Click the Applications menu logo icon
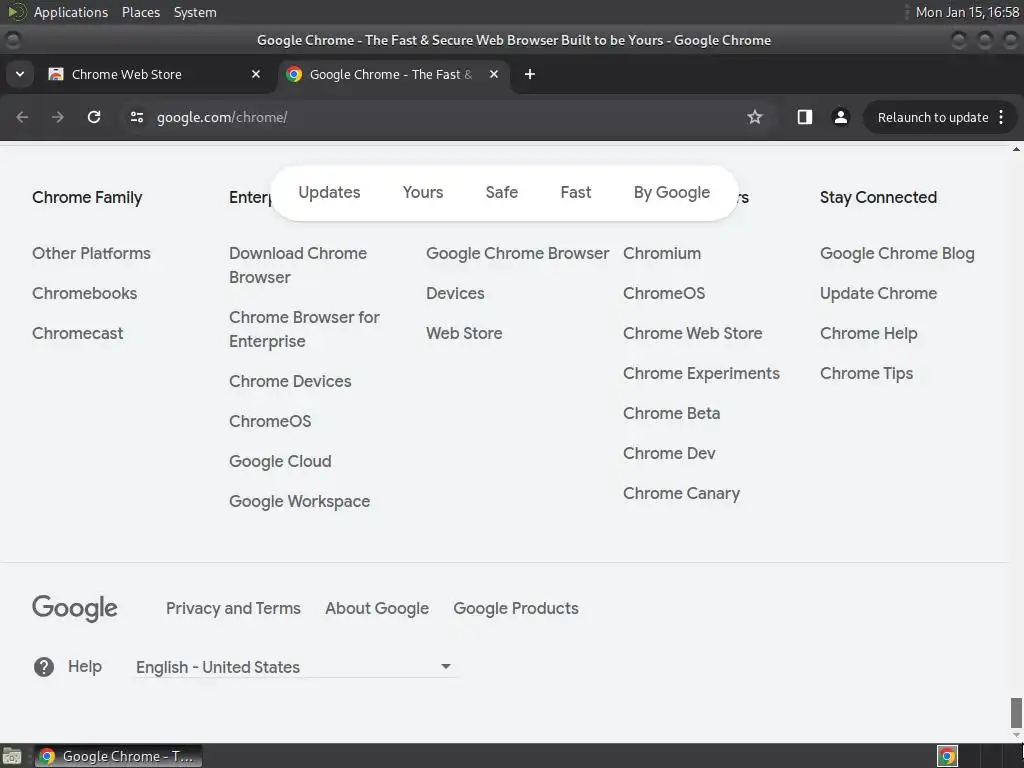 click(16, 12)
